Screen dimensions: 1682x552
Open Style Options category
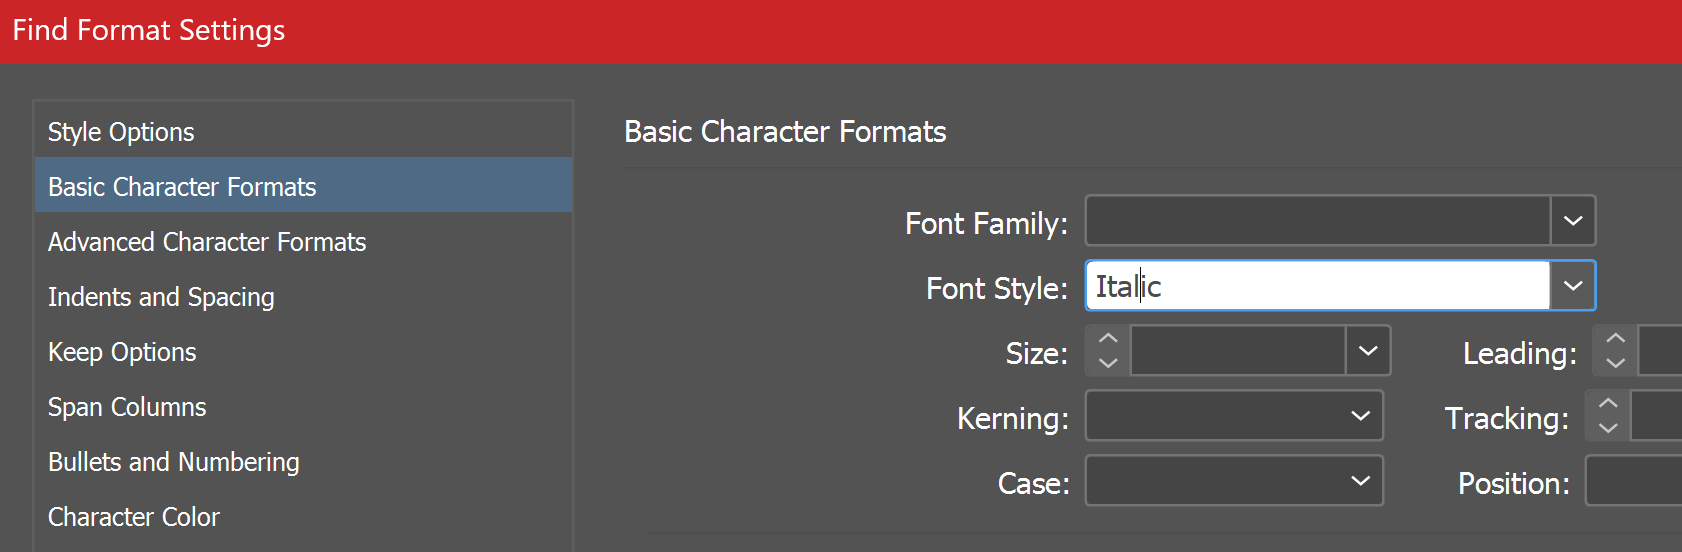(121, 132)
